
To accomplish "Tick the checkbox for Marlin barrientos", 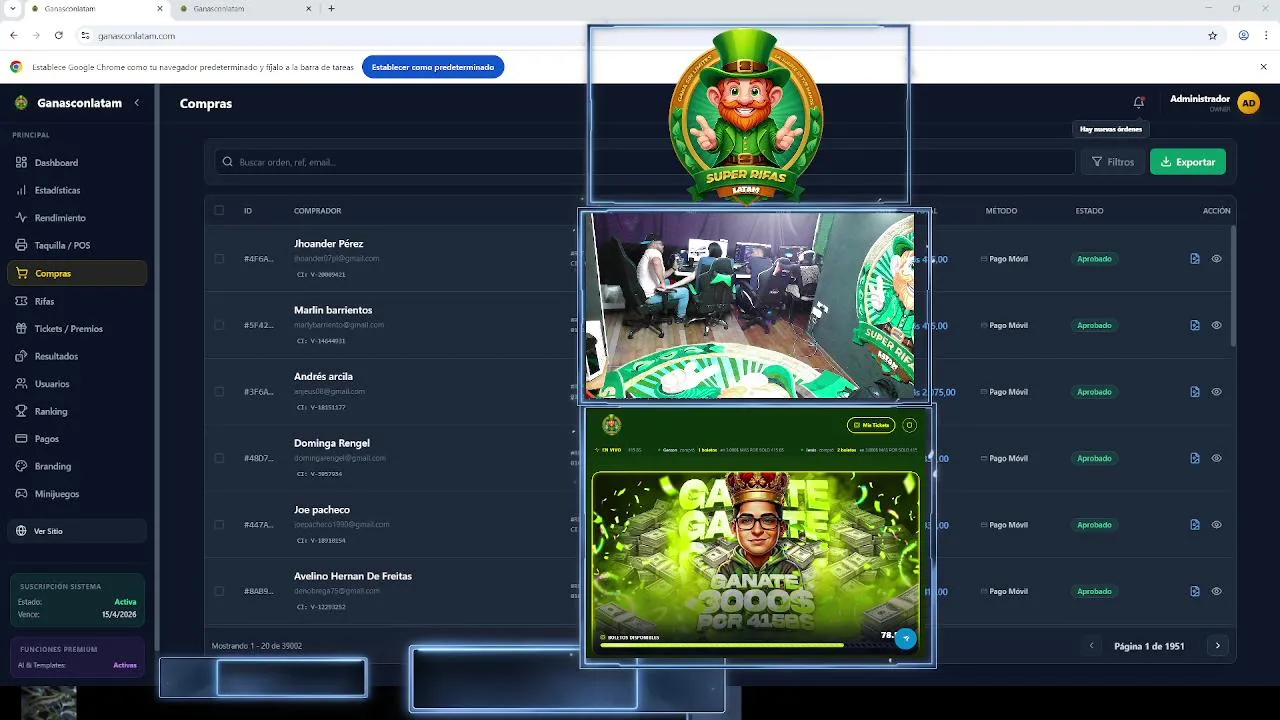I will (219, 325).
